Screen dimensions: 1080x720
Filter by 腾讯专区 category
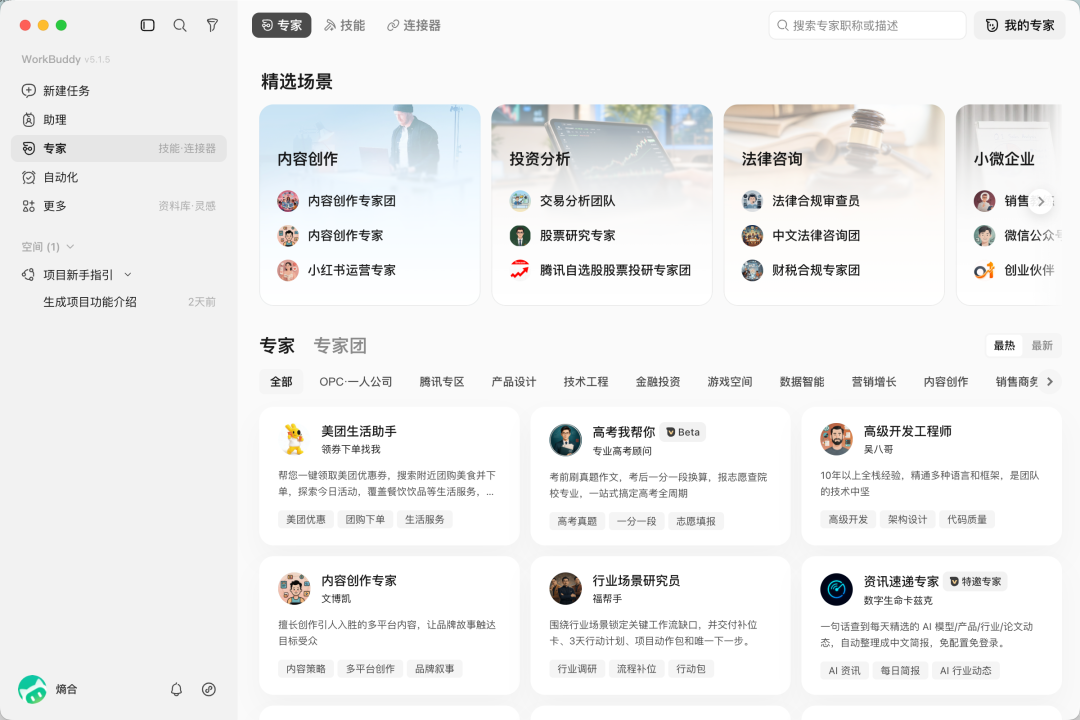pos(442,382)
